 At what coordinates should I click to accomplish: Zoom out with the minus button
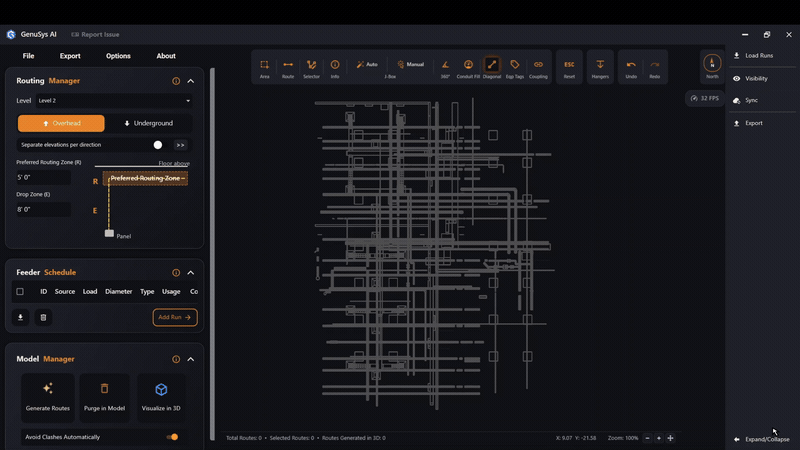click(647, 438)
